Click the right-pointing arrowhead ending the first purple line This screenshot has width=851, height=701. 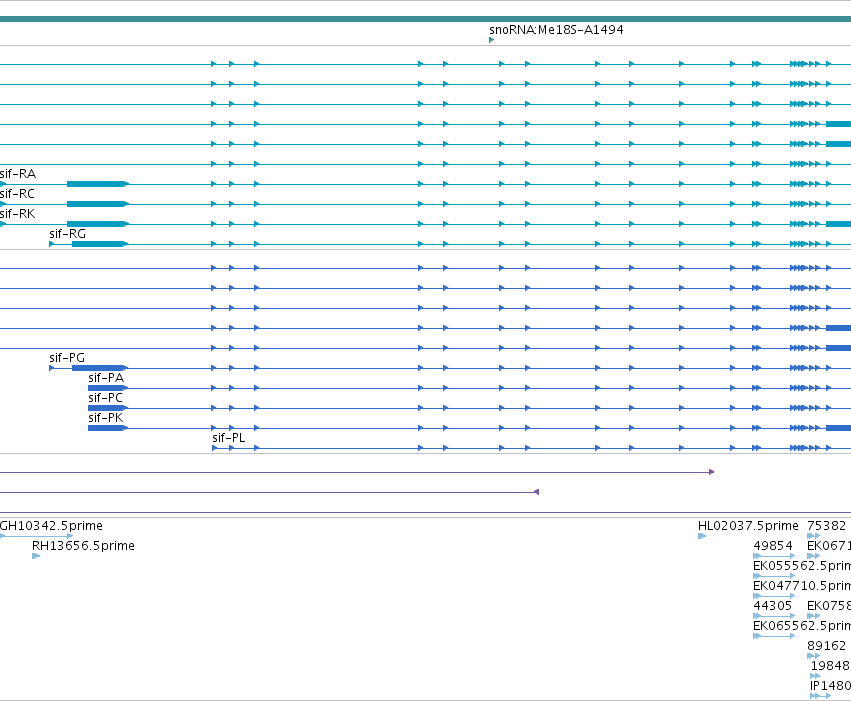[712, 472]
